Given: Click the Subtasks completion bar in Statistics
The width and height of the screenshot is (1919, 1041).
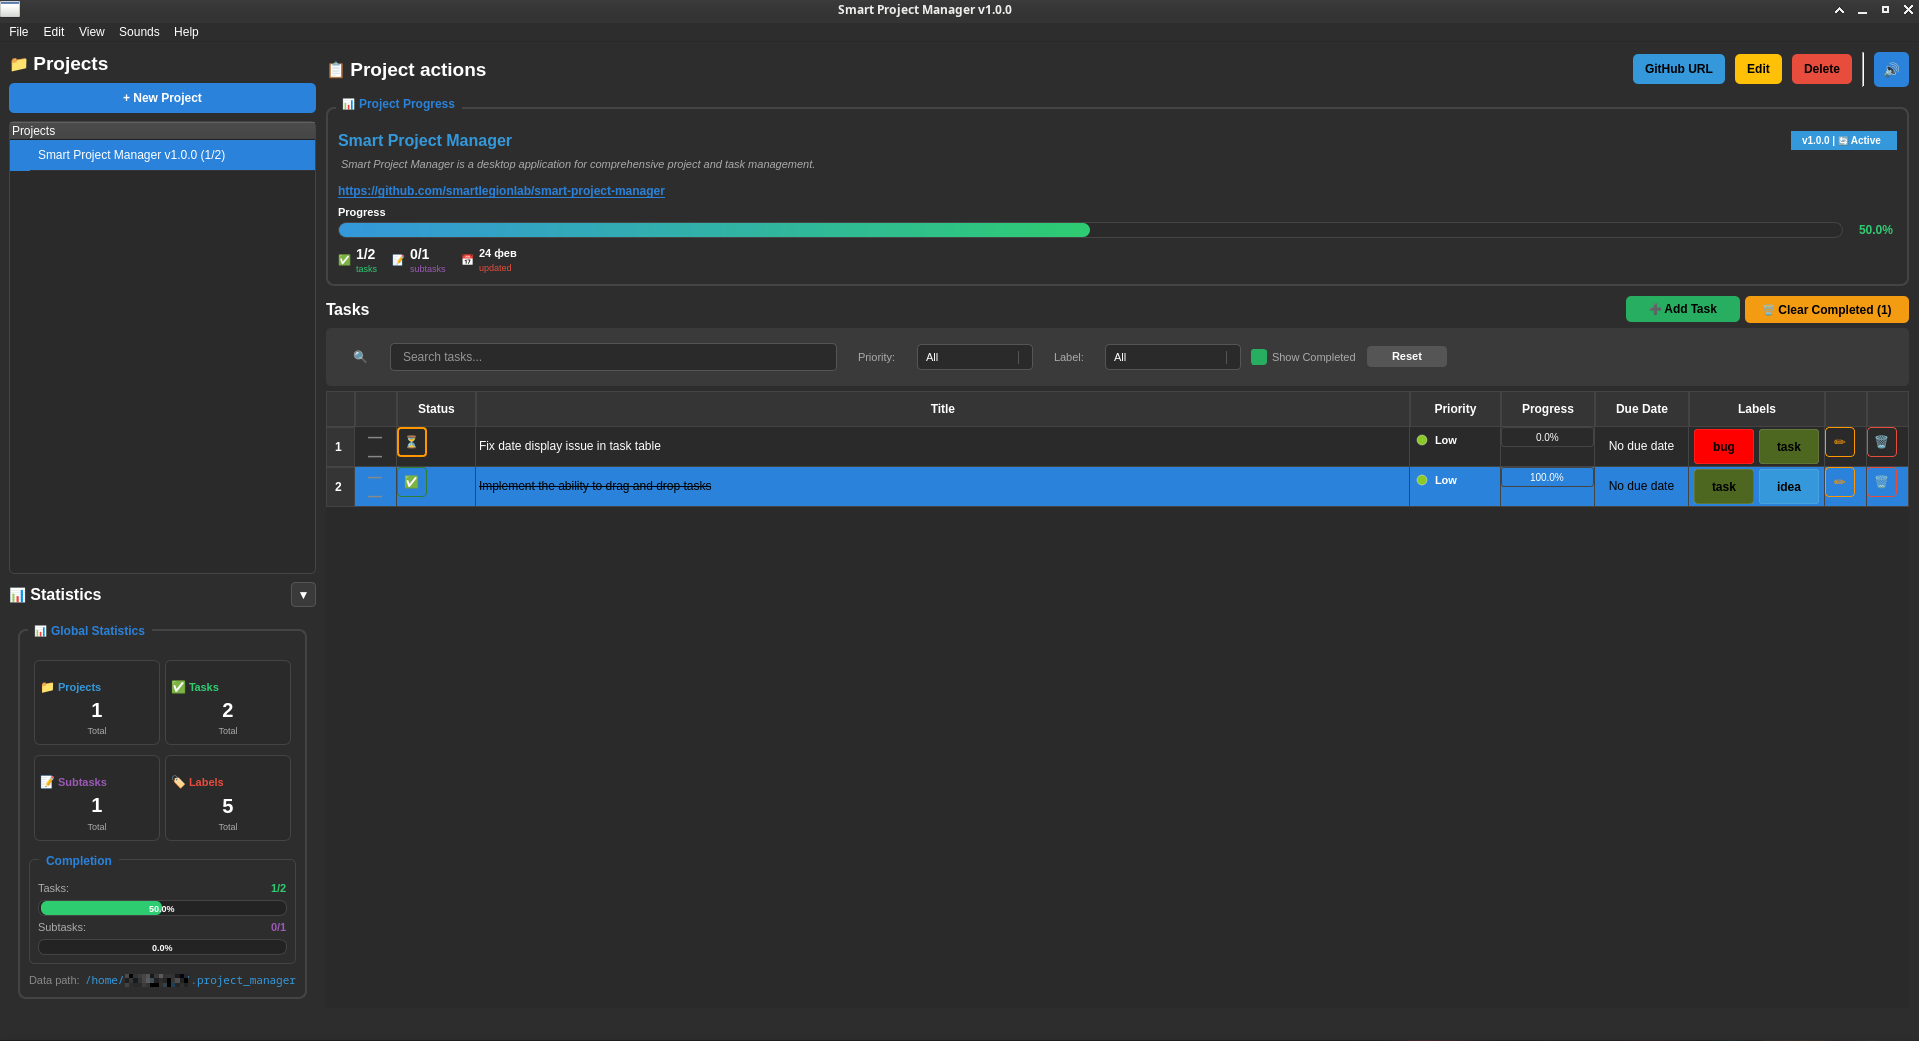Looking at the screenshot, I should pyautogui.click(x=162, y=947).
